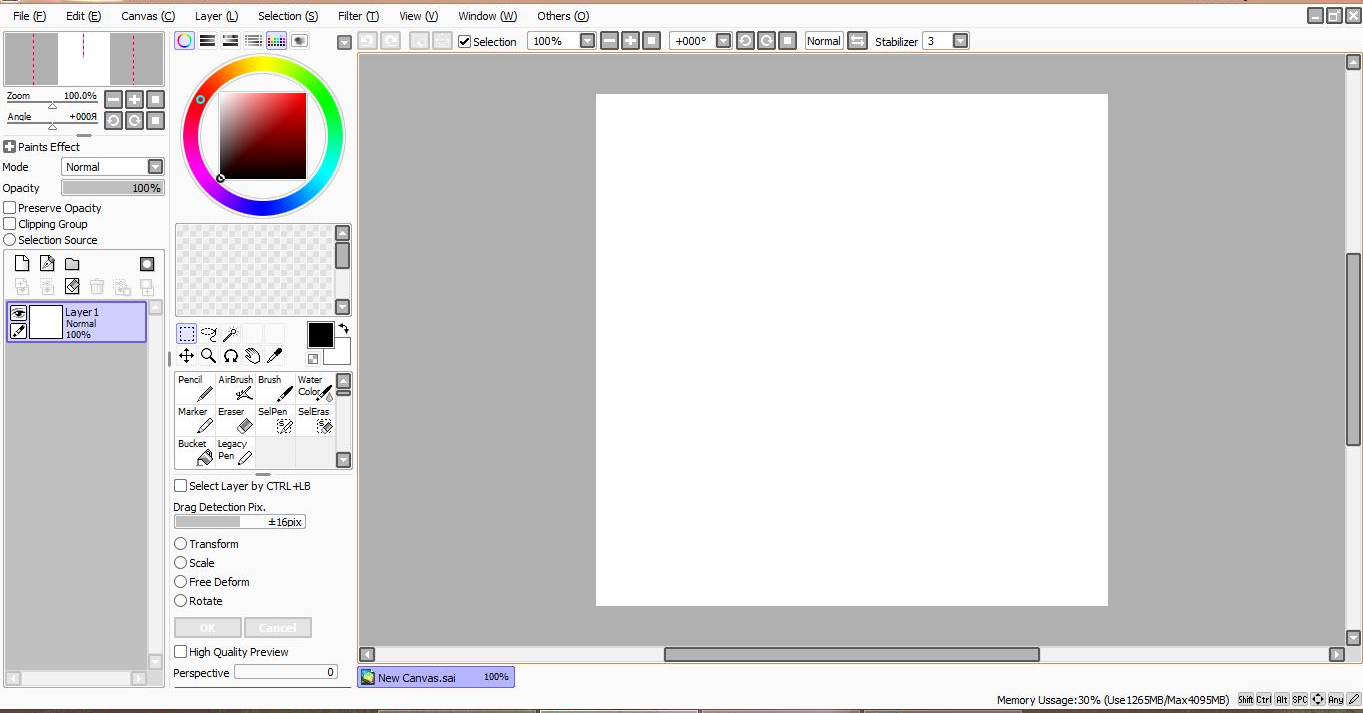Click the Perspective value input field

pos(286,673)
